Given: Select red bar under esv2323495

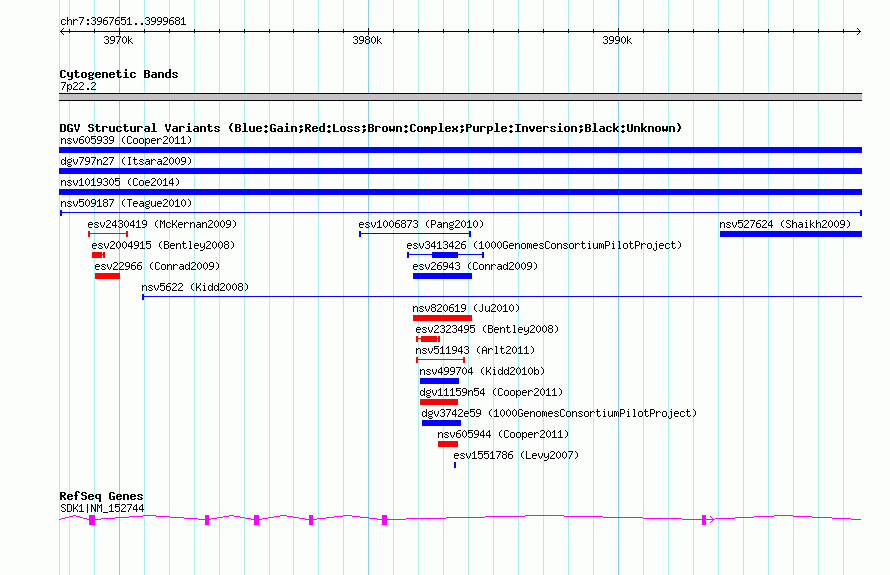Looking at the screenshot, I should (x=428, y=339).
